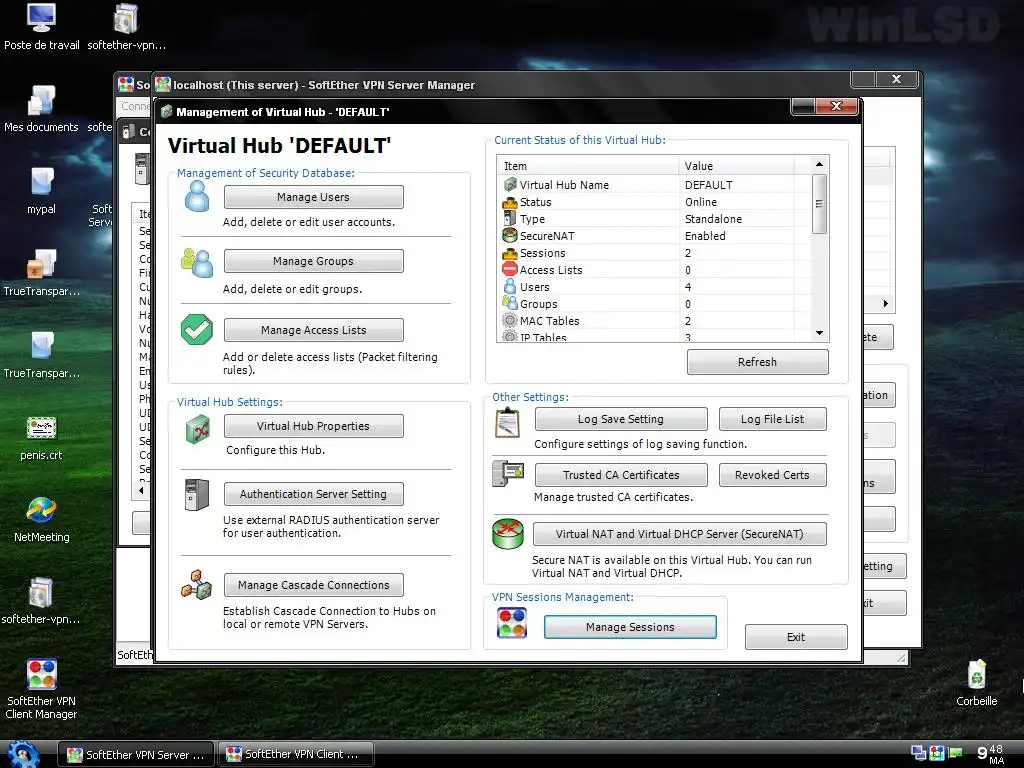Select the Groups row in status list
Viewport: 1024px width, 768px height.
coord(656,304)
